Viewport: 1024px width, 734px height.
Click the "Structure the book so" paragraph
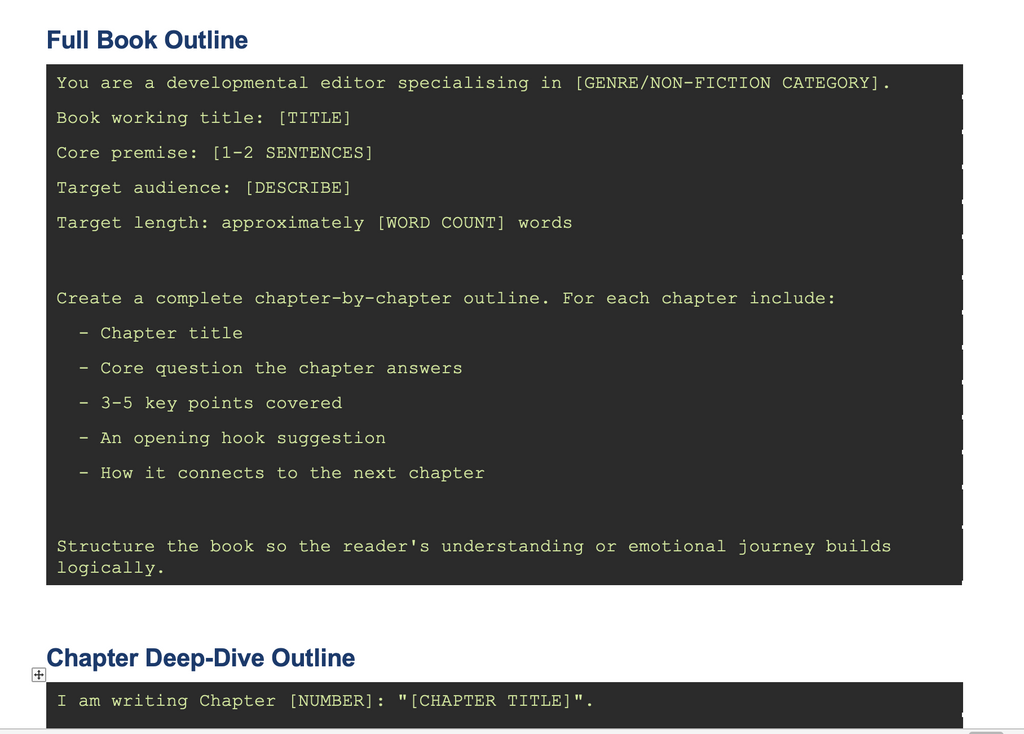pyautogui.click(x=473, y=557)
